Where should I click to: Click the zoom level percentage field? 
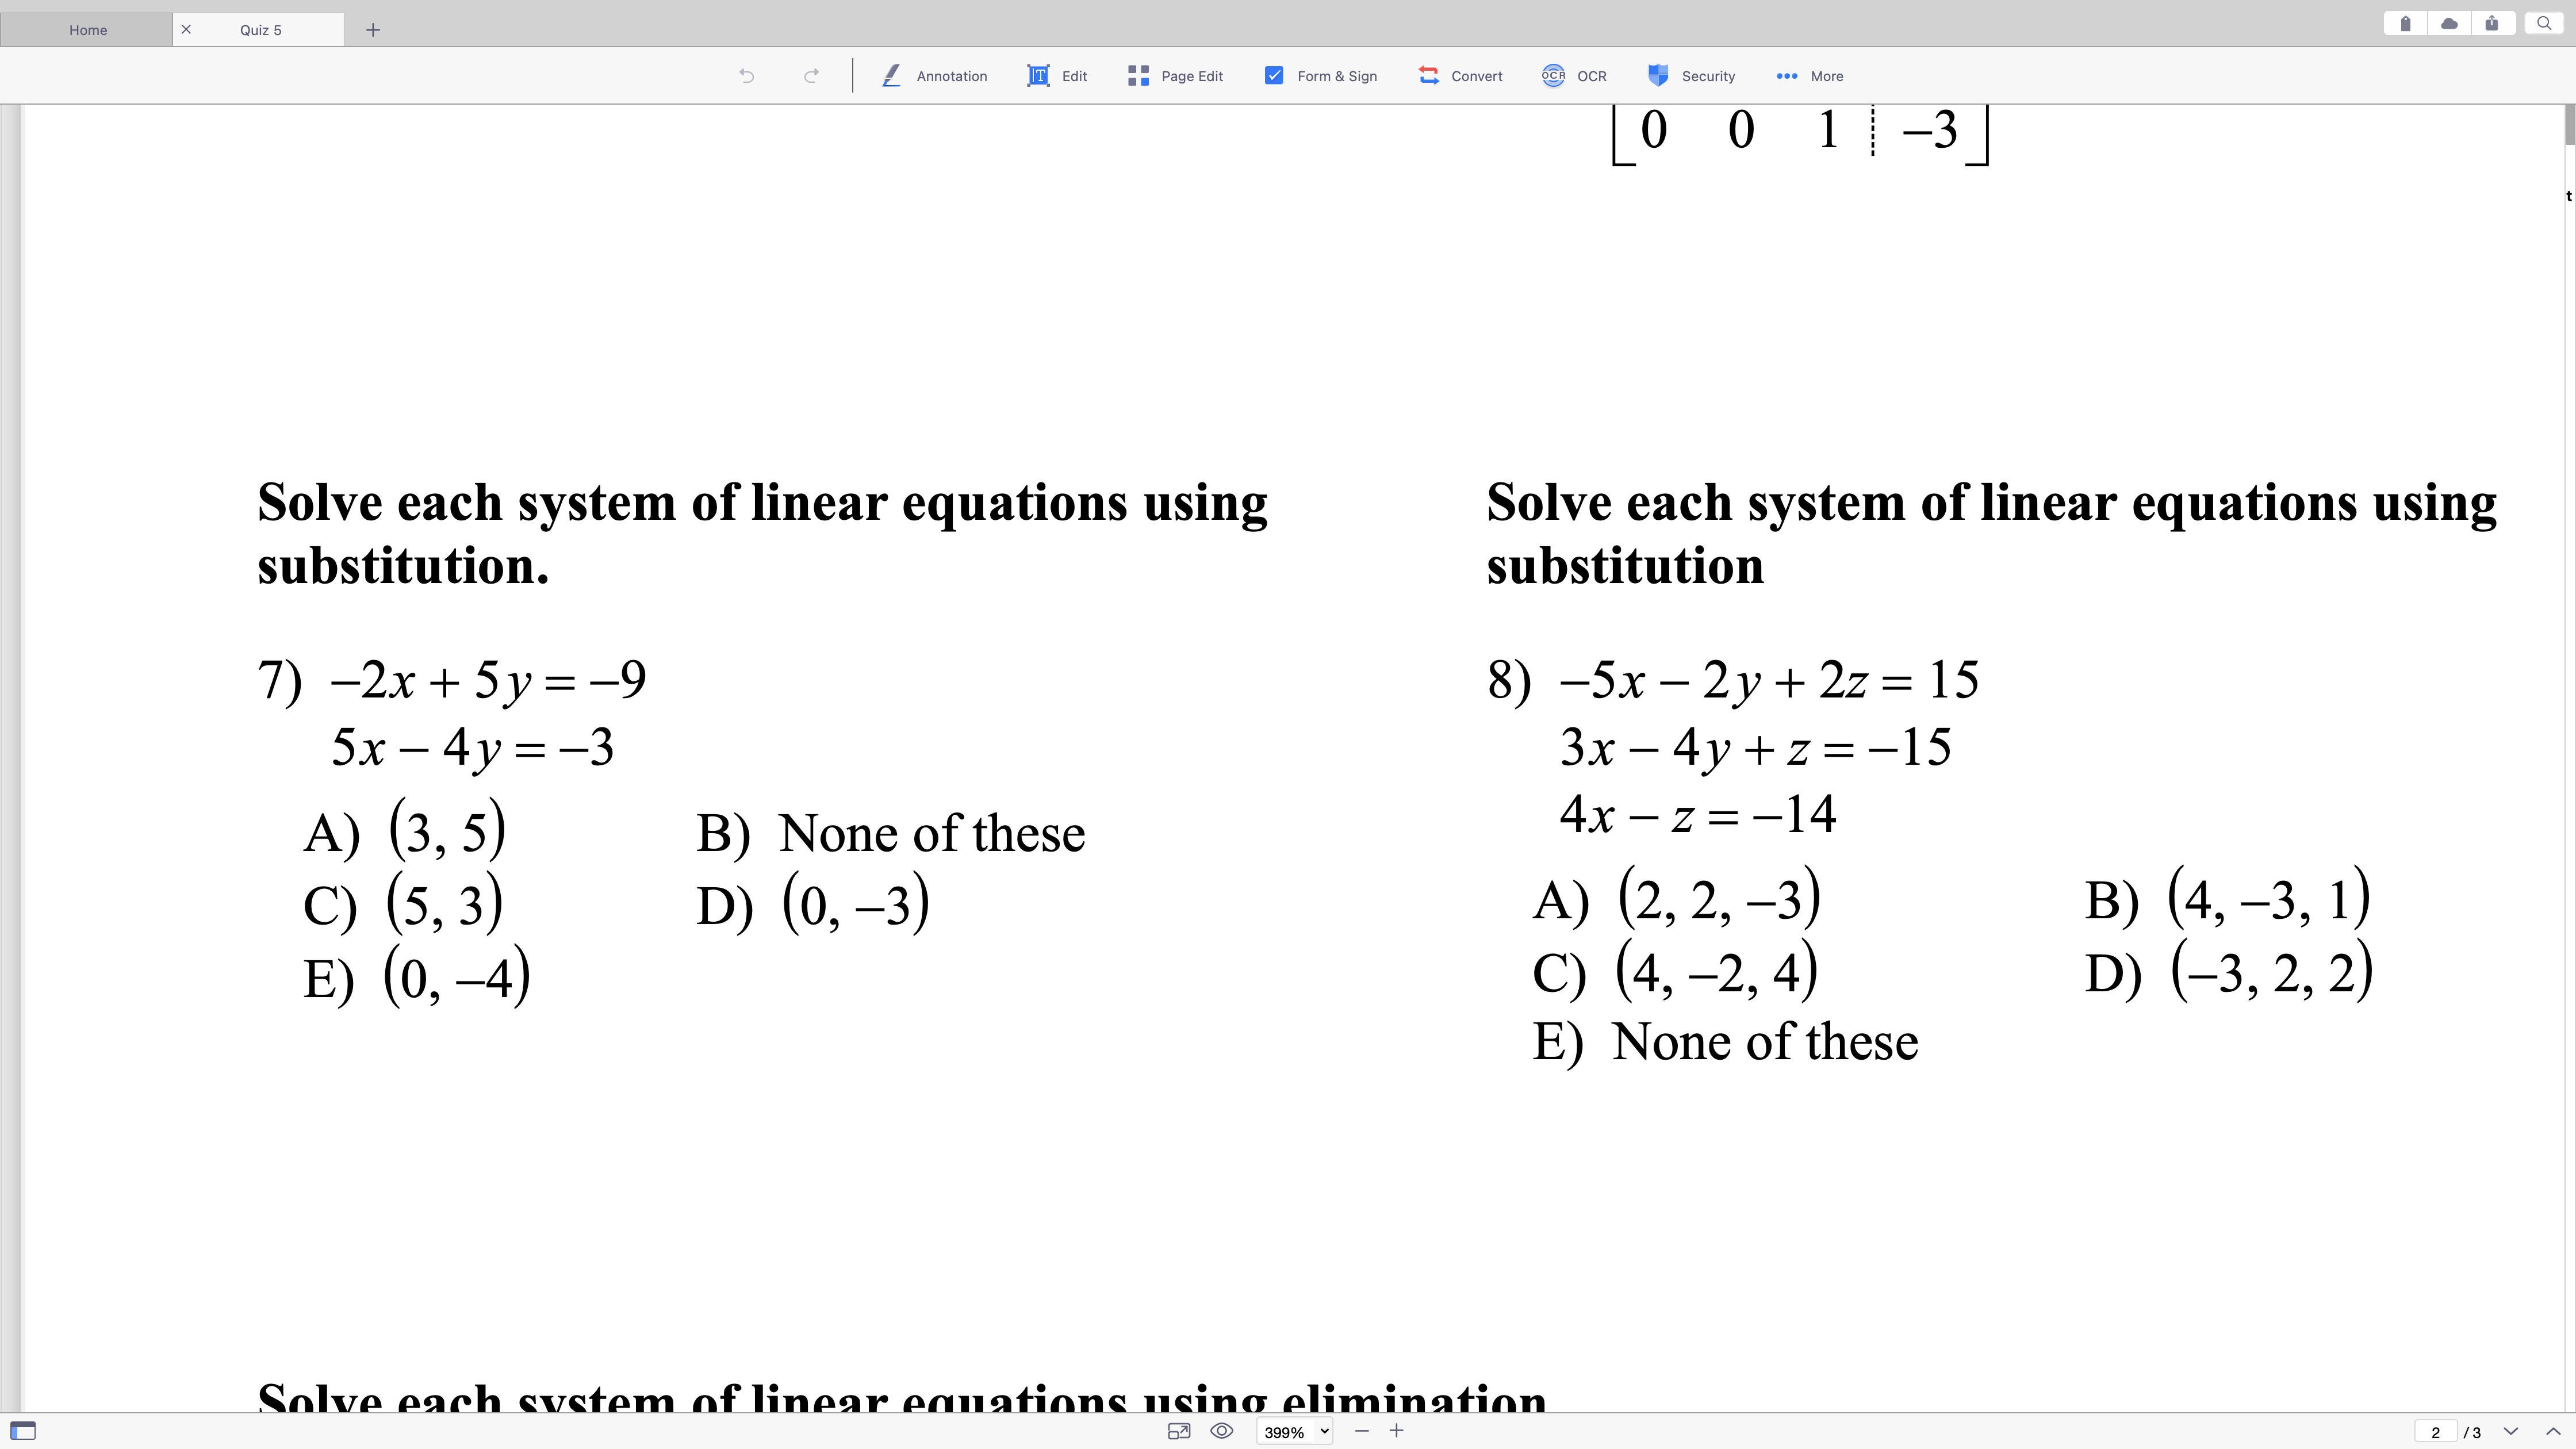tap(1283, 1431)
